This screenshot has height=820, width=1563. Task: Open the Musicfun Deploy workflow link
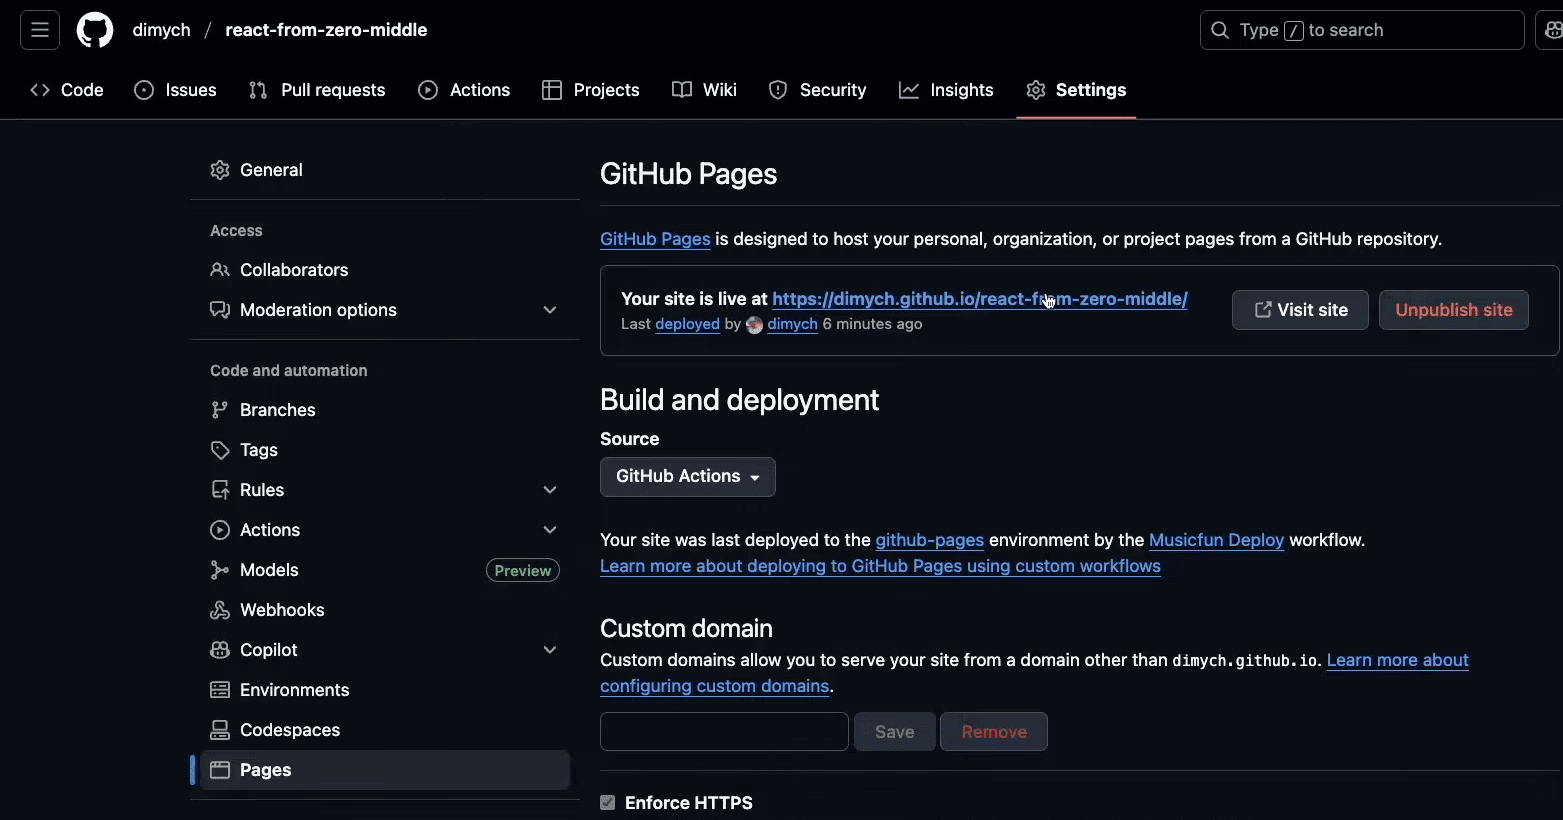coord(1216,540)
